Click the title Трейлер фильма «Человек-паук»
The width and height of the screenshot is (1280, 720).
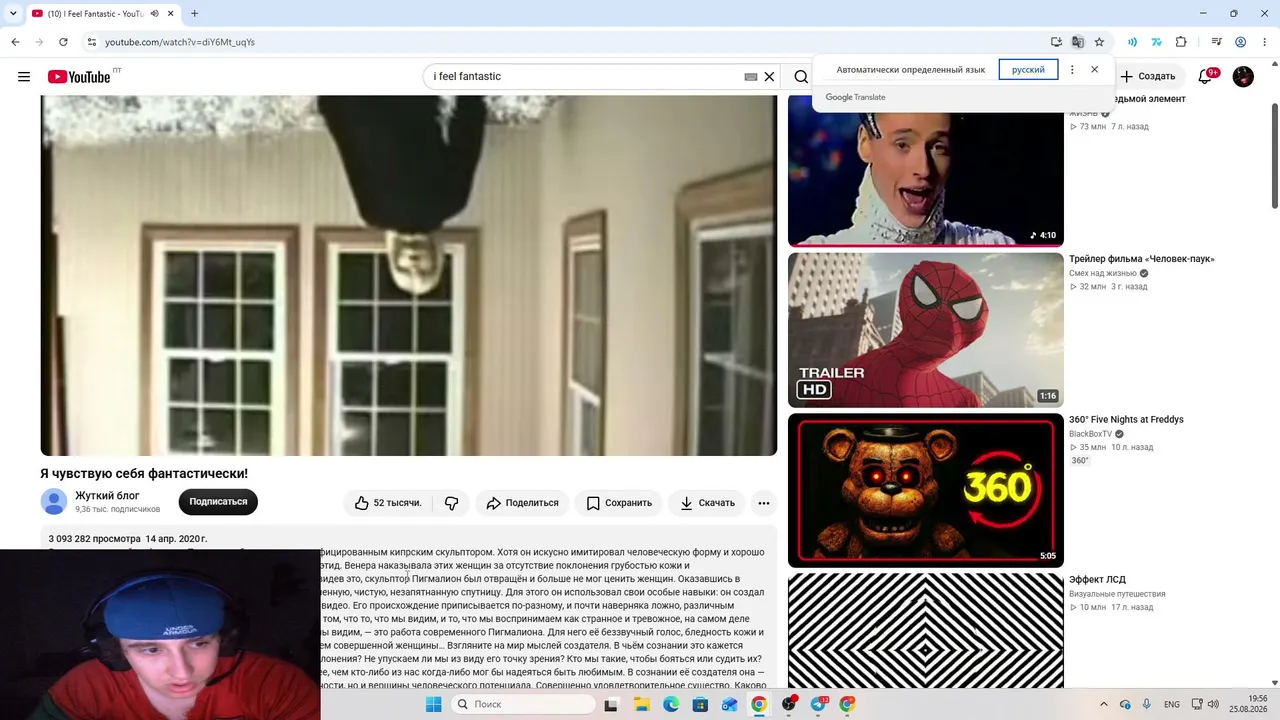[x=1142, y=259]
